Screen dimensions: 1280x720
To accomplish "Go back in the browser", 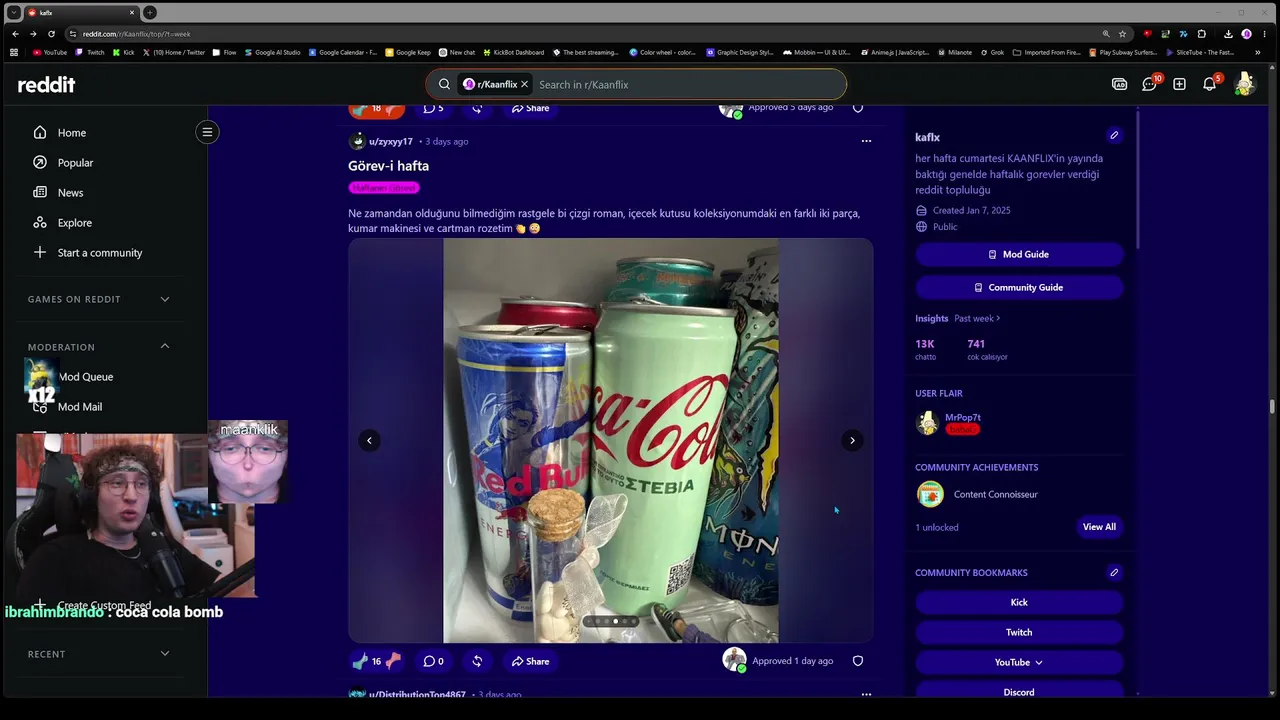I will pos(14,33).
